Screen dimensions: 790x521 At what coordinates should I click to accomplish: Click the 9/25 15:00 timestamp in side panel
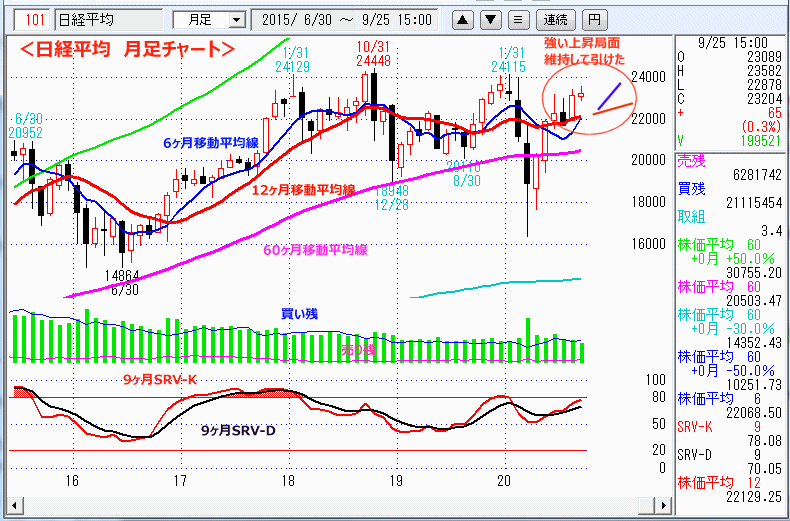coord(733,43)
